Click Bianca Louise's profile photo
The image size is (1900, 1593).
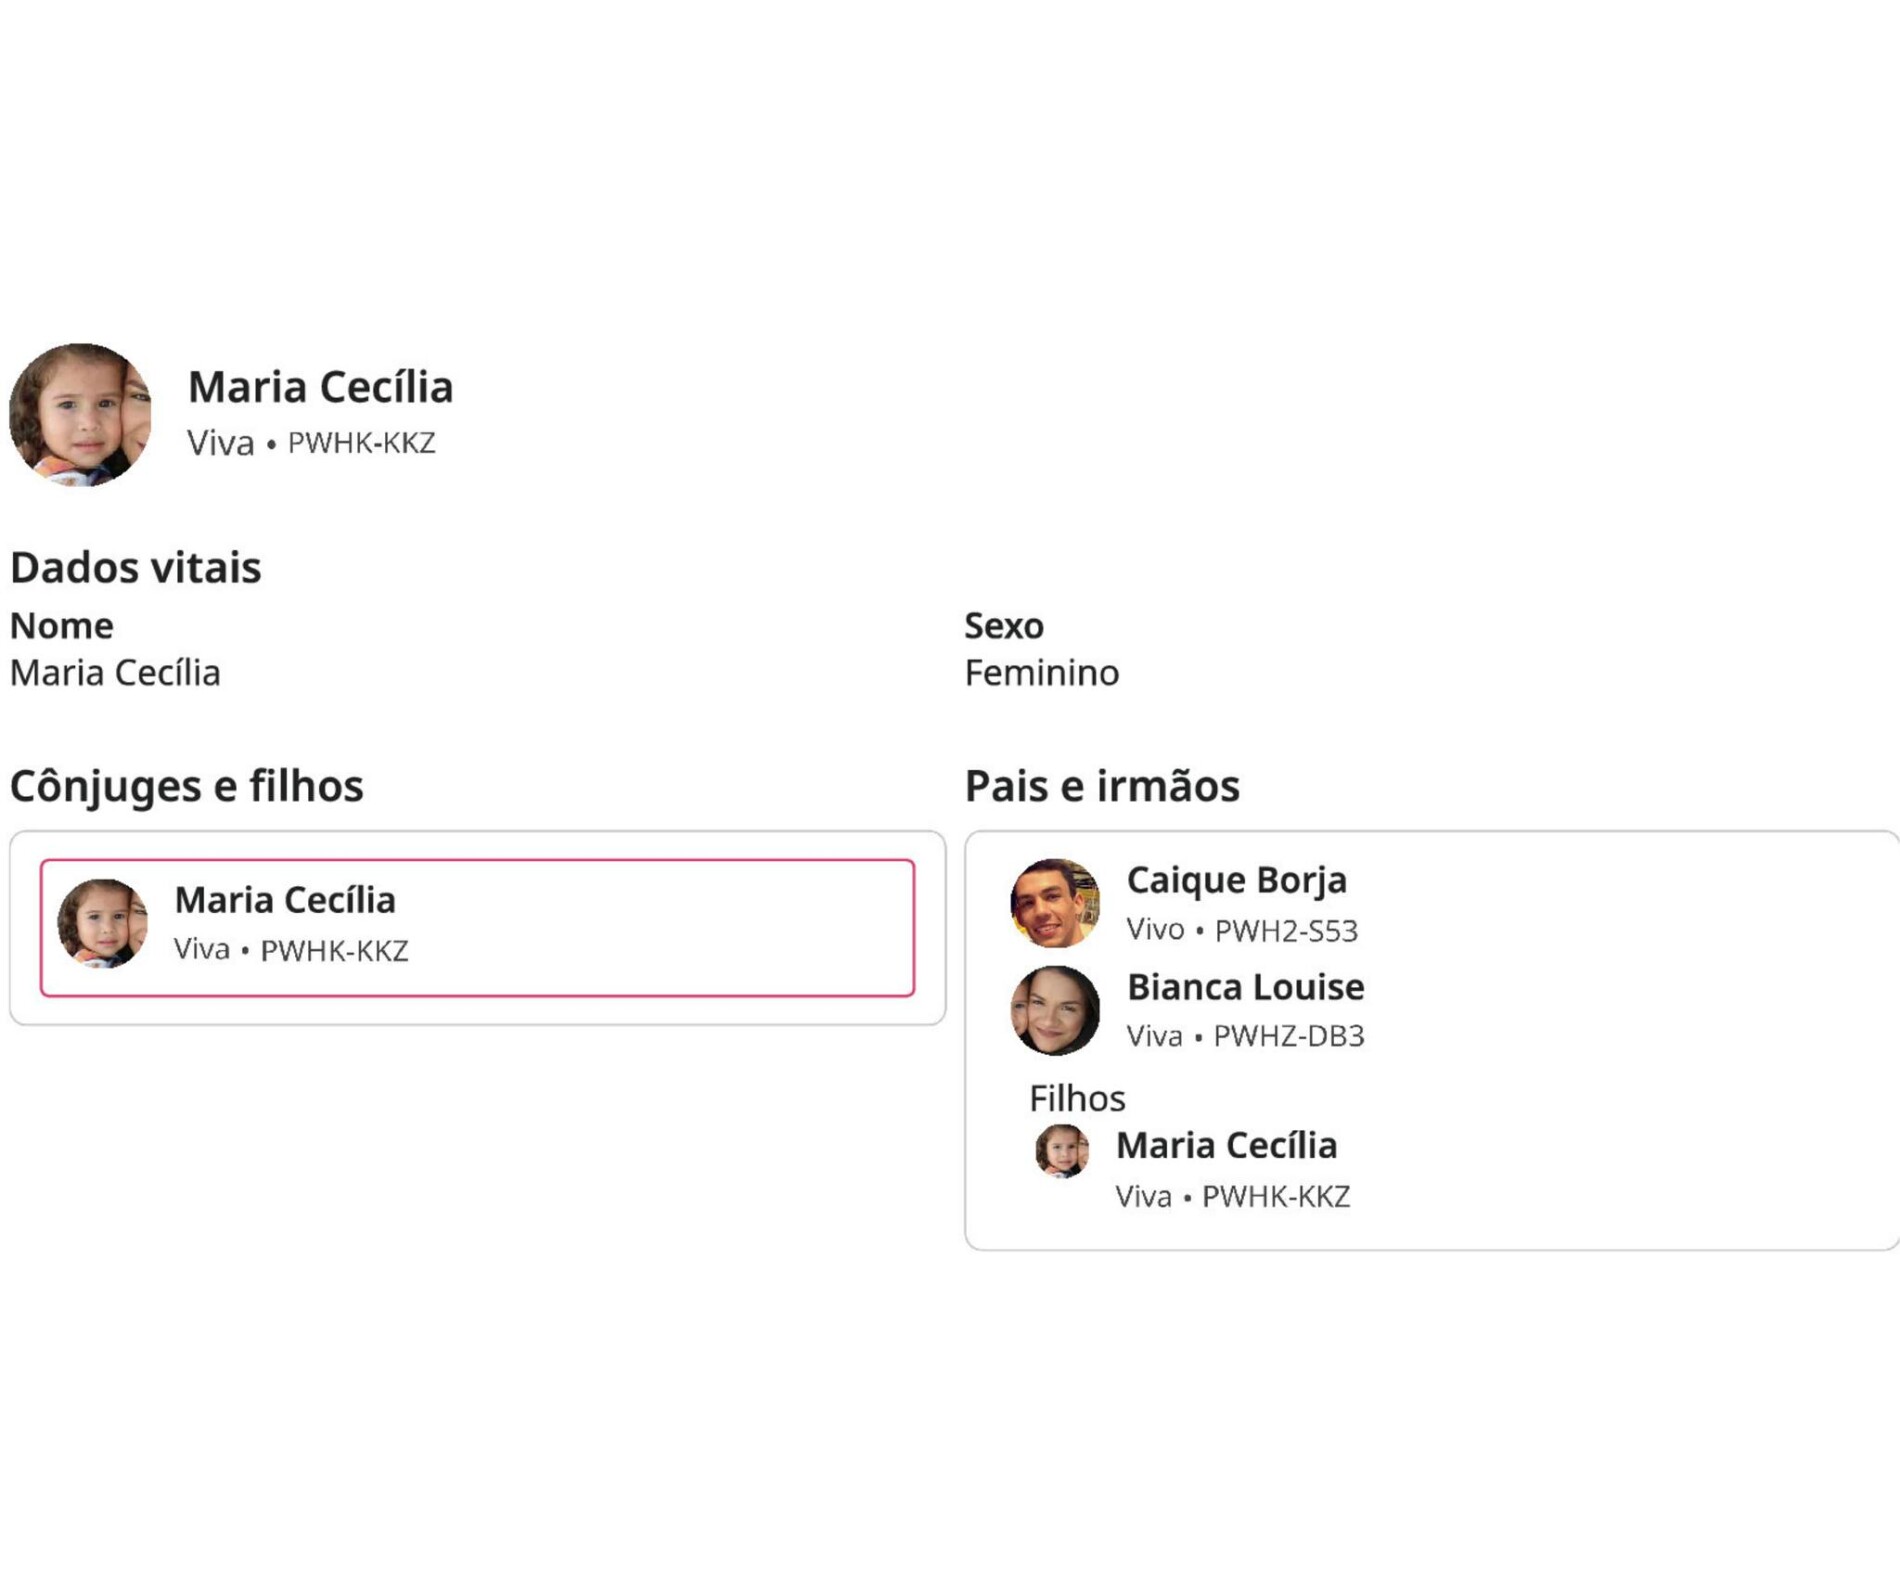(1055, 1010)
